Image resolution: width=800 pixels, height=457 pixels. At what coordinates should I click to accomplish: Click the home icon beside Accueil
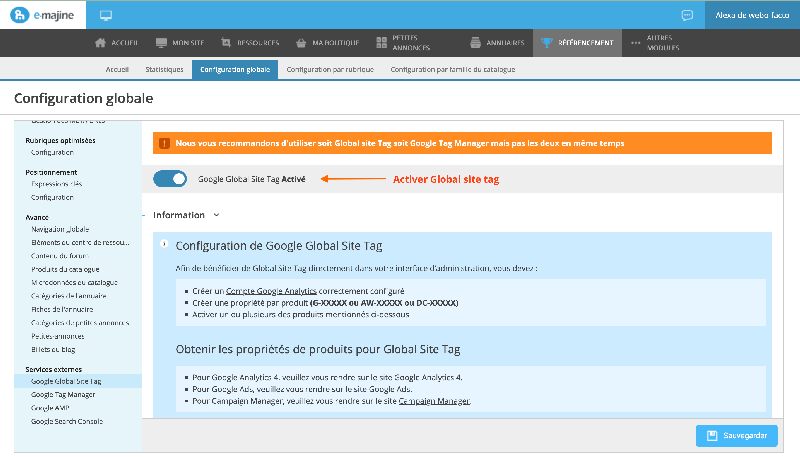[101, 43]
